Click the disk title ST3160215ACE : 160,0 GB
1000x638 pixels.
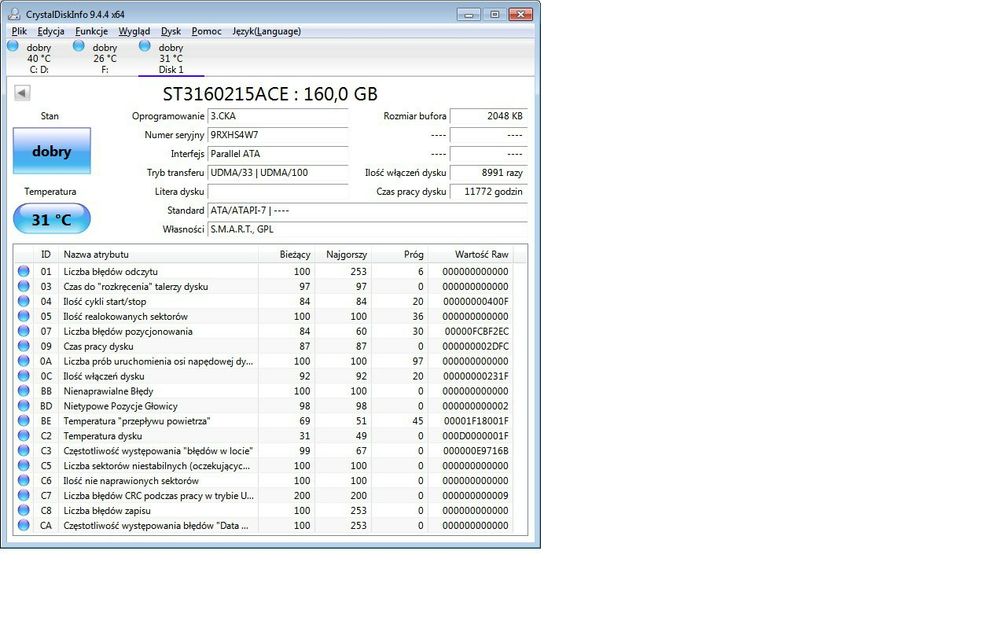click(x=270, y=94)
